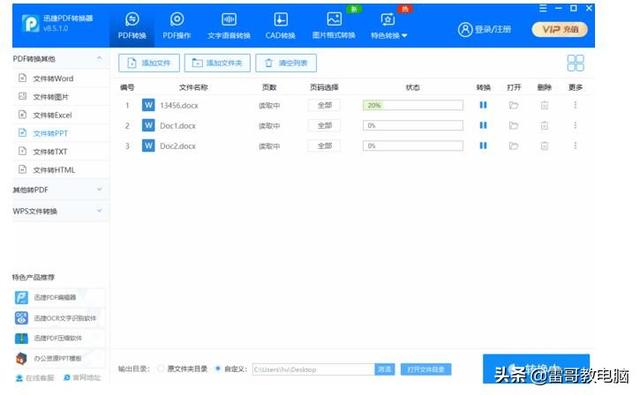Click the 0% progress bar of Doc2.docx
640x395 pixels.
click(413, 146)
